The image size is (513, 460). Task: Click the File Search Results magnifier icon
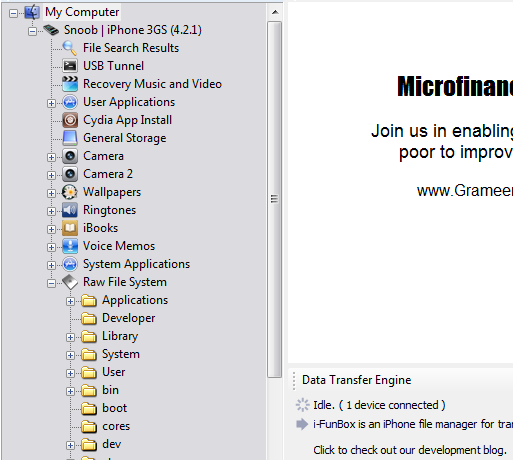click(x=70, y=48)
